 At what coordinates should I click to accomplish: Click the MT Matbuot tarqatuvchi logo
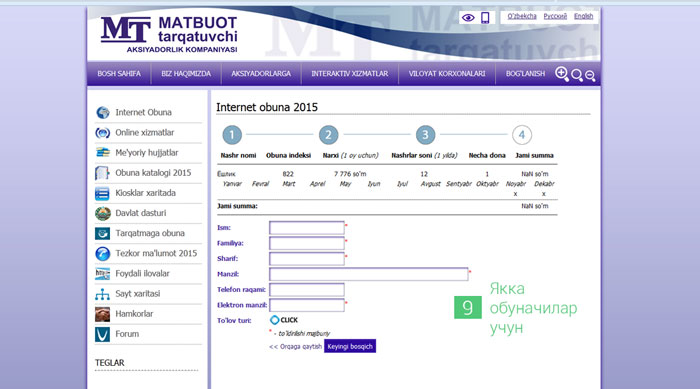point(169,35)
